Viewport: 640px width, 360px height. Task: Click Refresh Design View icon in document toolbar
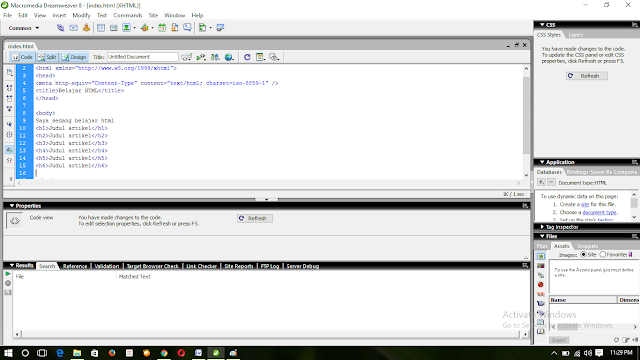247,57
